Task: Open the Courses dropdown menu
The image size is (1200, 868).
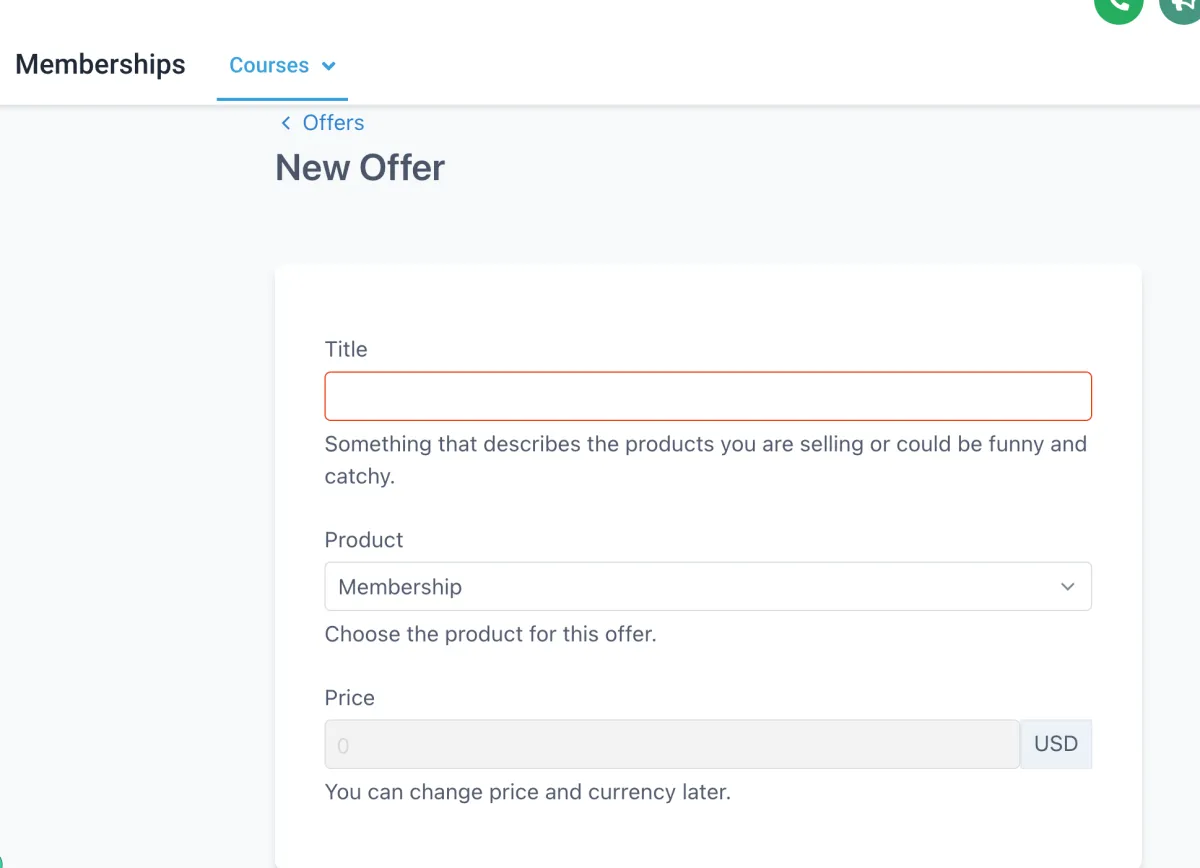Action: point(282,66)
